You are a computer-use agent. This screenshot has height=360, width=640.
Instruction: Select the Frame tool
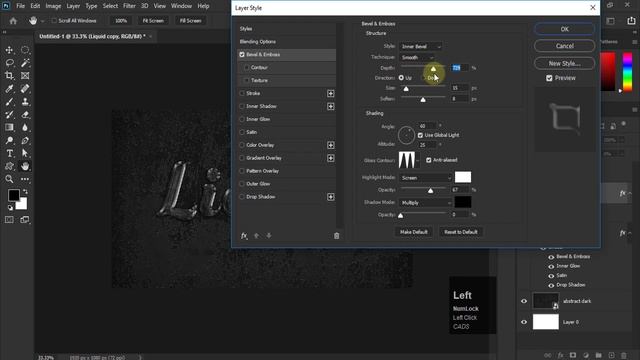tap(25, 76)
